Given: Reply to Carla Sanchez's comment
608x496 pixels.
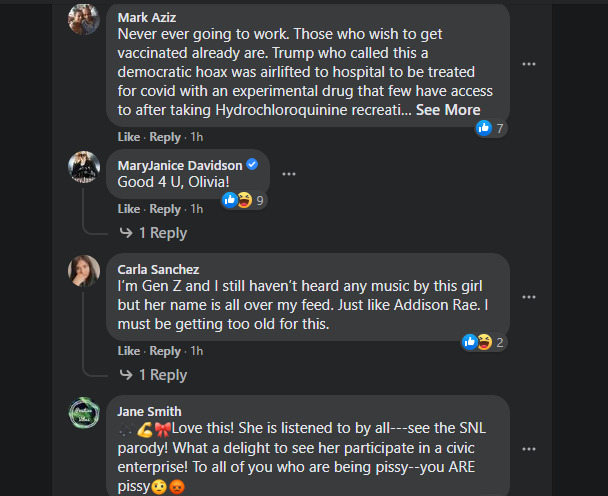Looking at the screenshot, I should (165, 351).
